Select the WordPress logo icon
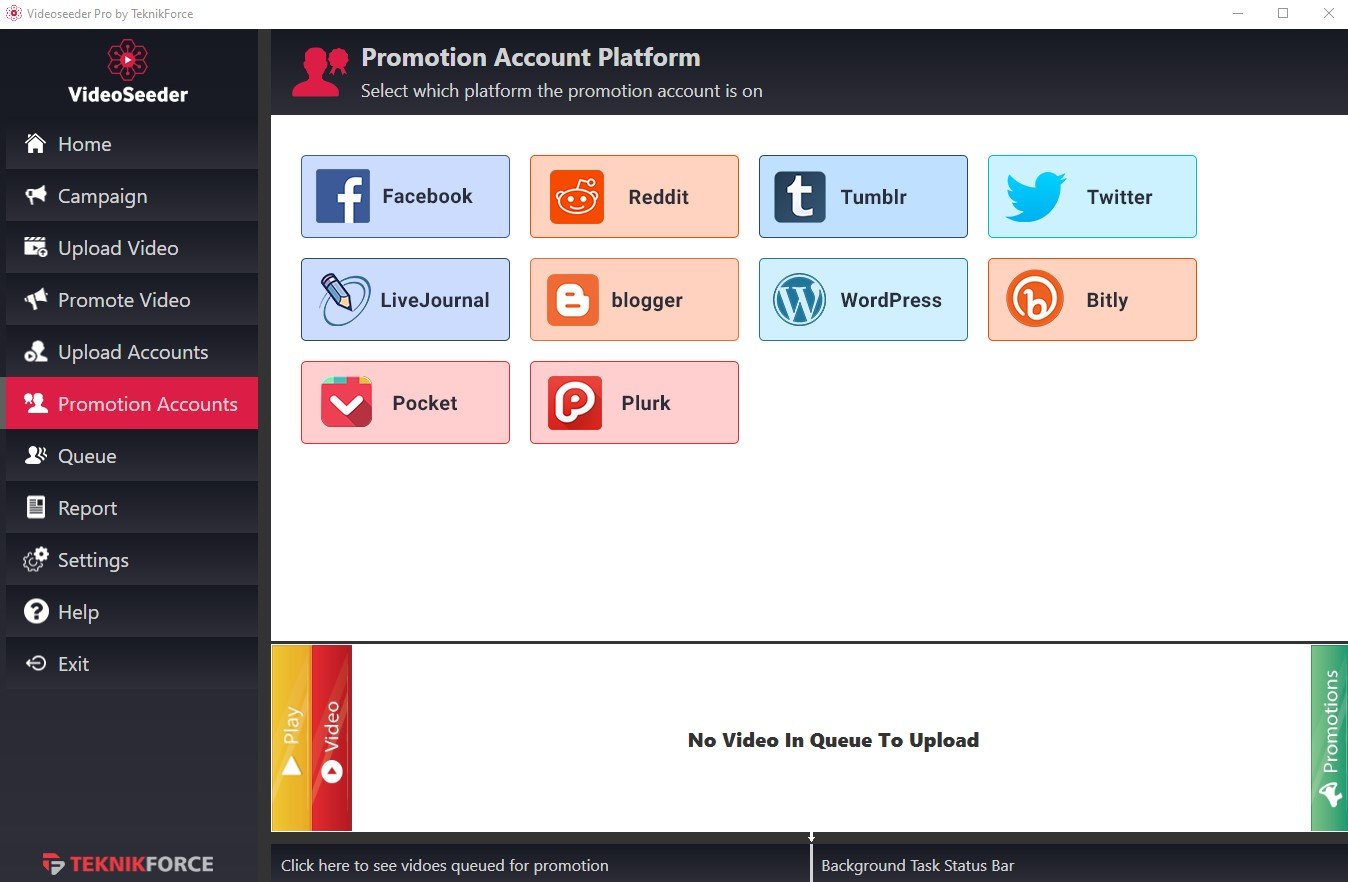 point(799,300)
